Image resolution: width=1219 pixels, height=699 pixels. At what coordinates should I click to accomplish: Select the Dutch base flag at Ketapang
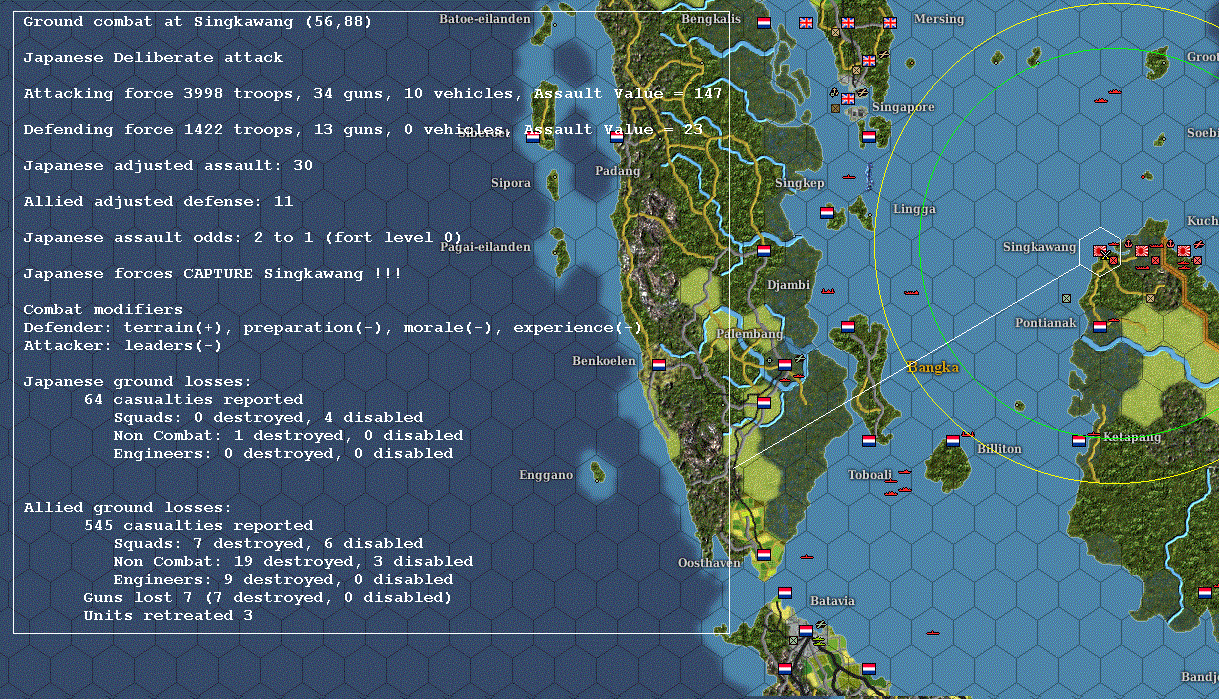click(1079, 440)
